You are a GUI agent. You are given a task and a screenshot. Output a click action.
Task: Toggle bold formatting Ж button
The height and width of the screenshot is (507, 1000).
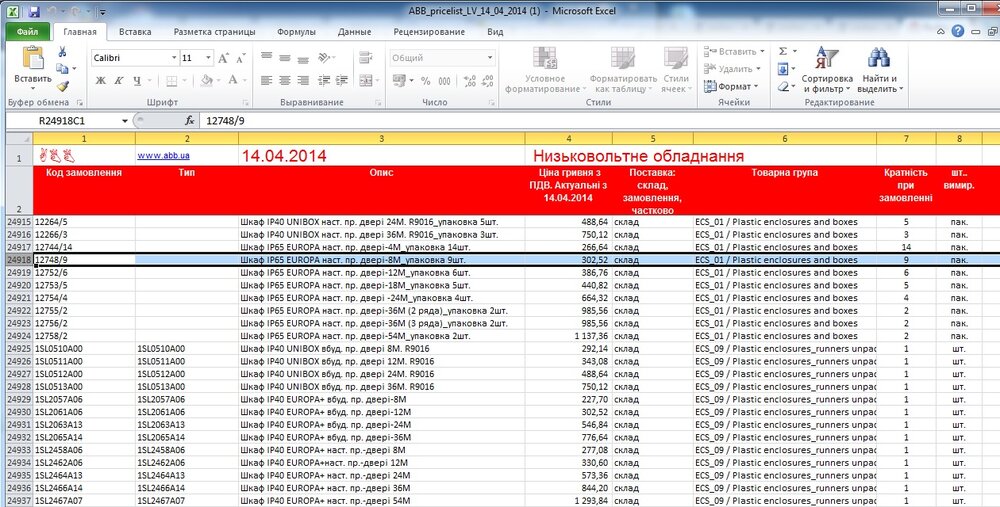(x=98, y=81)
